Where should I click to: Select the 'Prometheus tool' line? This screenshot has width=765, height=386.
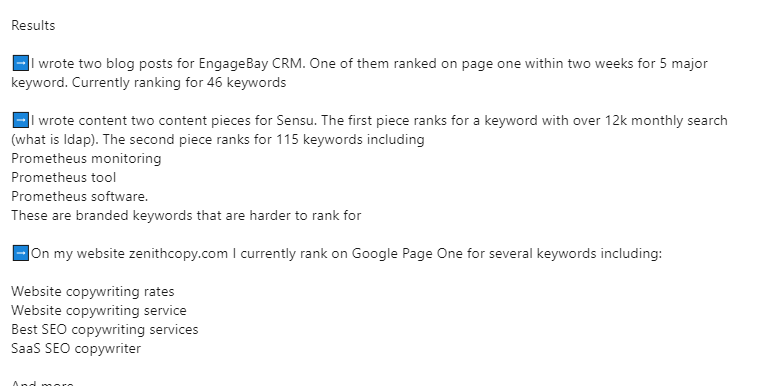coord(64,178)
